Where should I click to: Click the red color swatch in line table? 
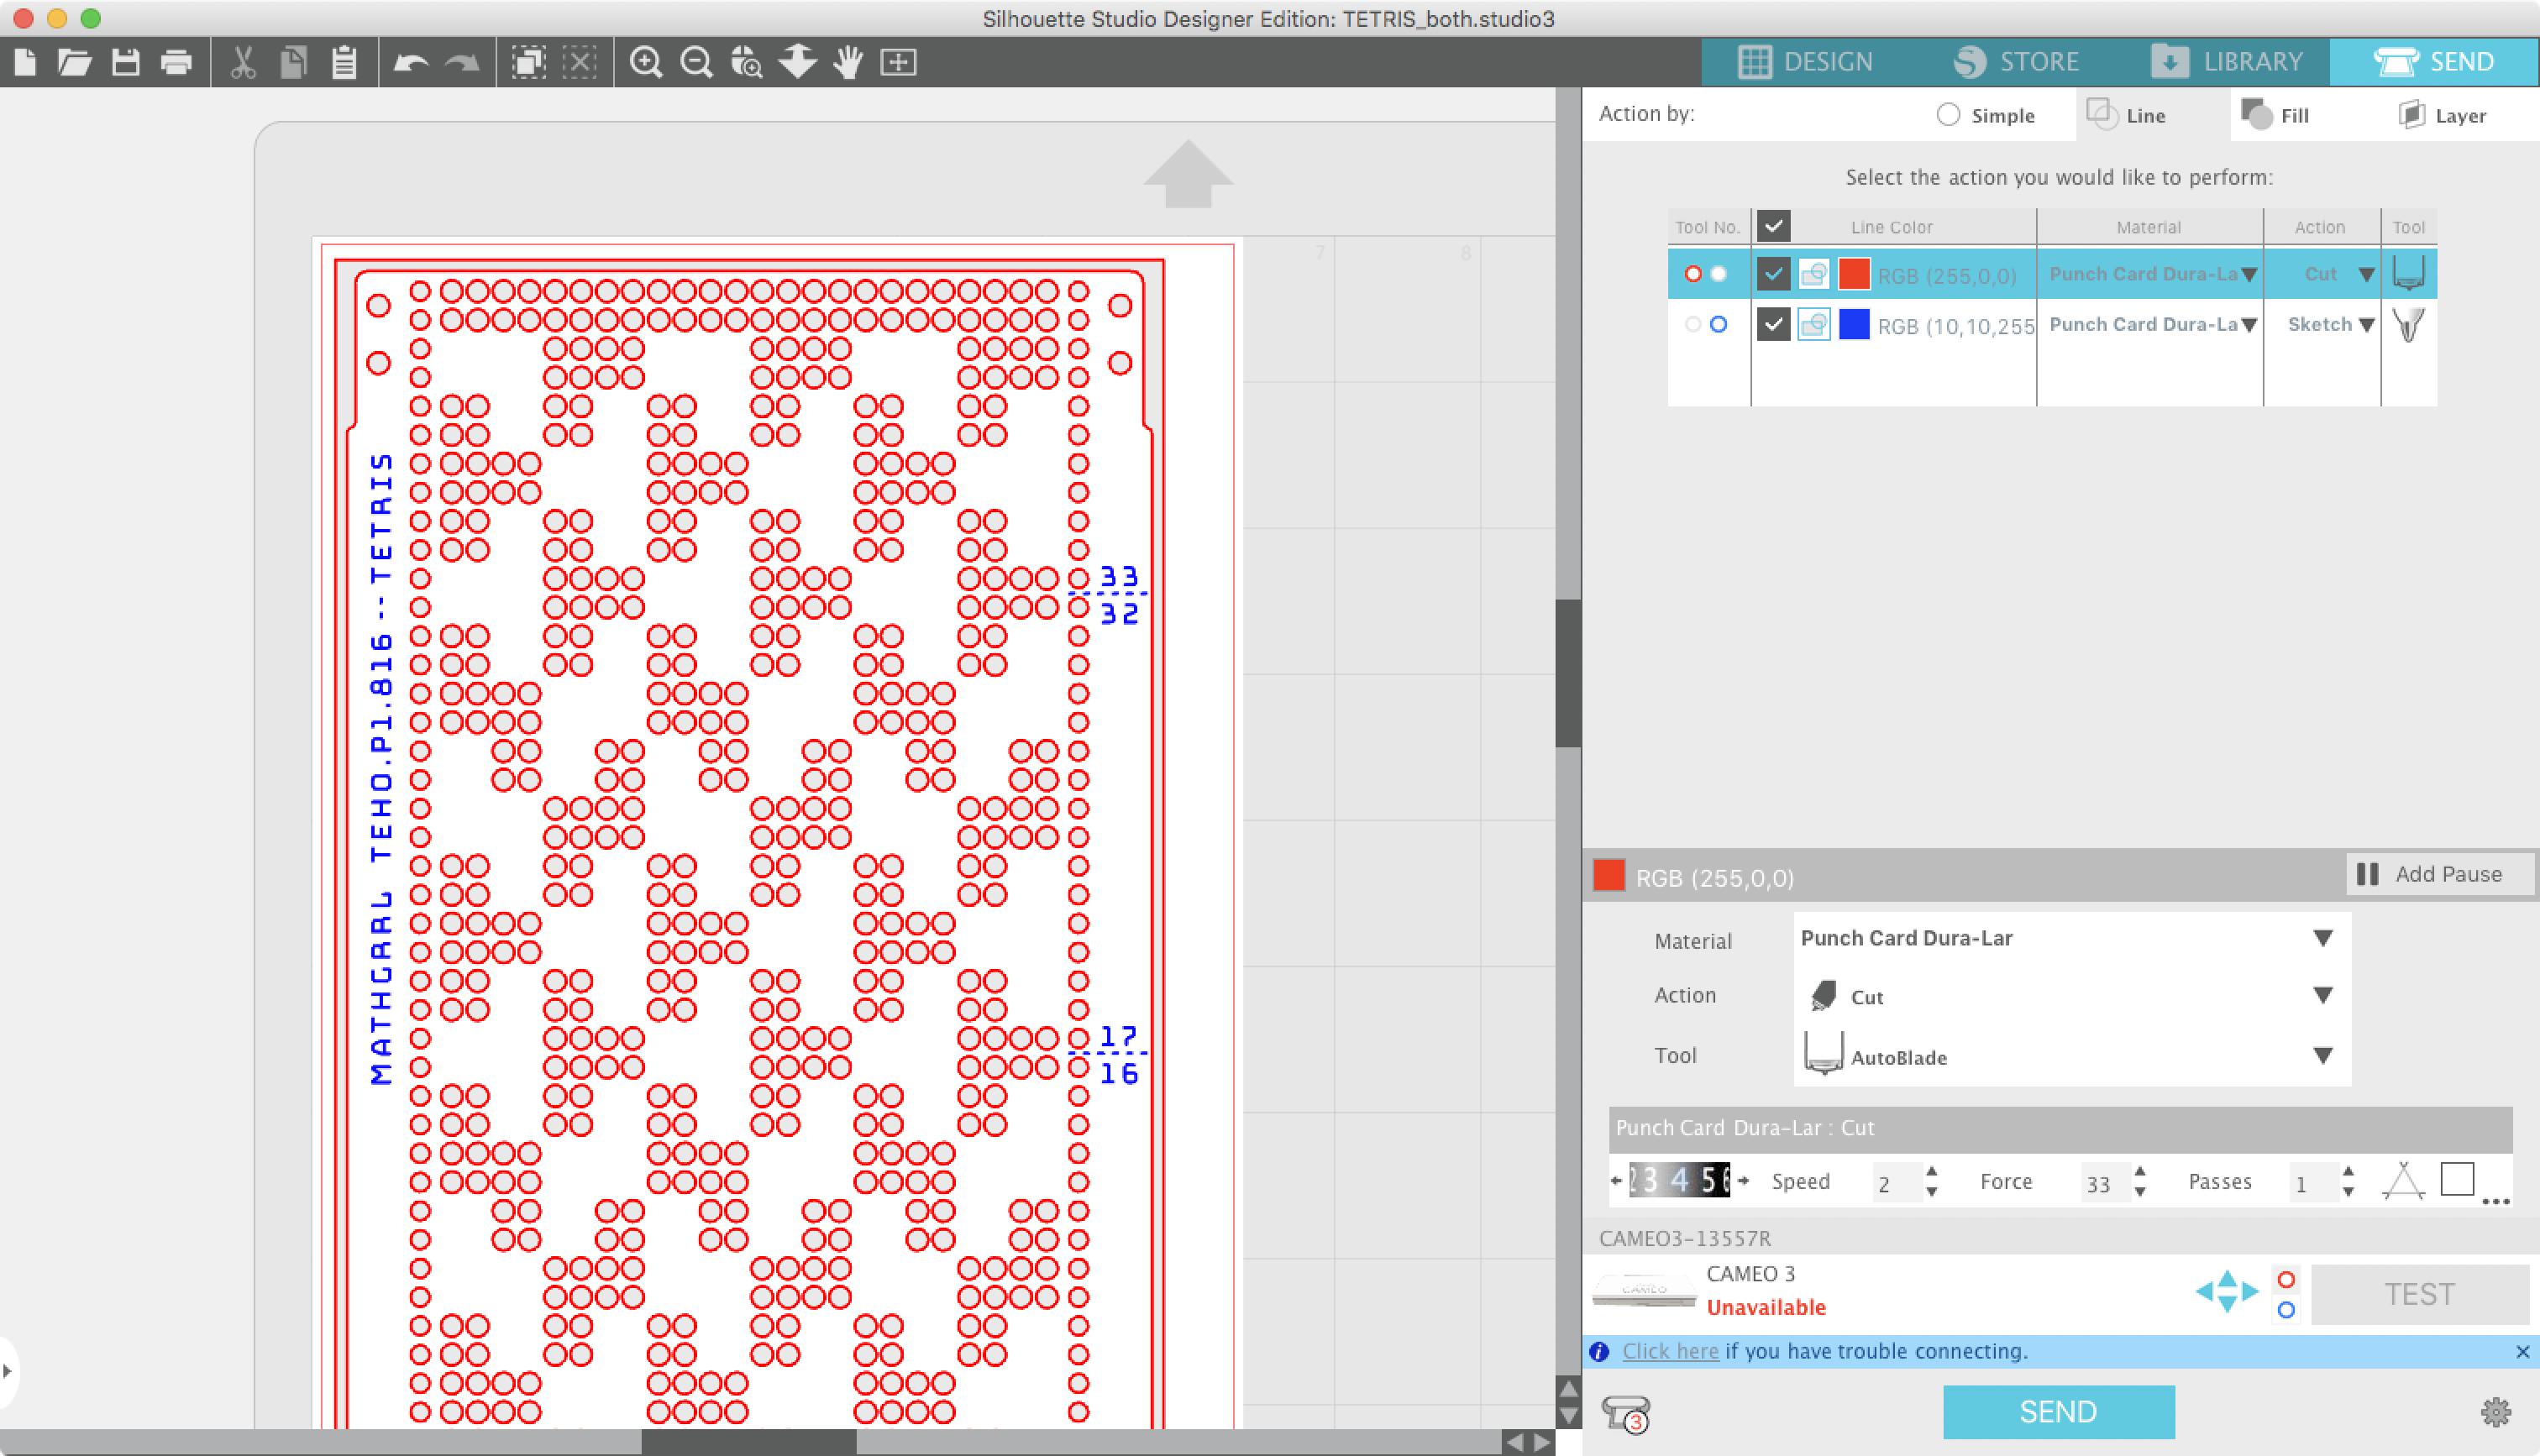tap(1854, 273)
